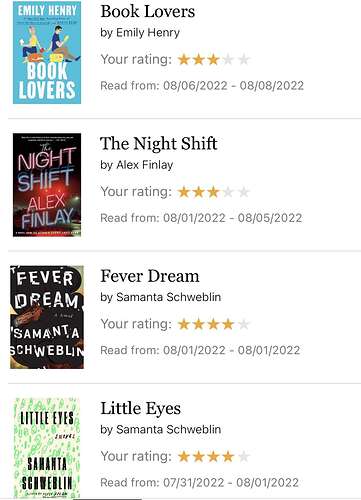Click fifth star for Fever Dream
Viewport: 361px width, 500px height.
tap(244, 324)
